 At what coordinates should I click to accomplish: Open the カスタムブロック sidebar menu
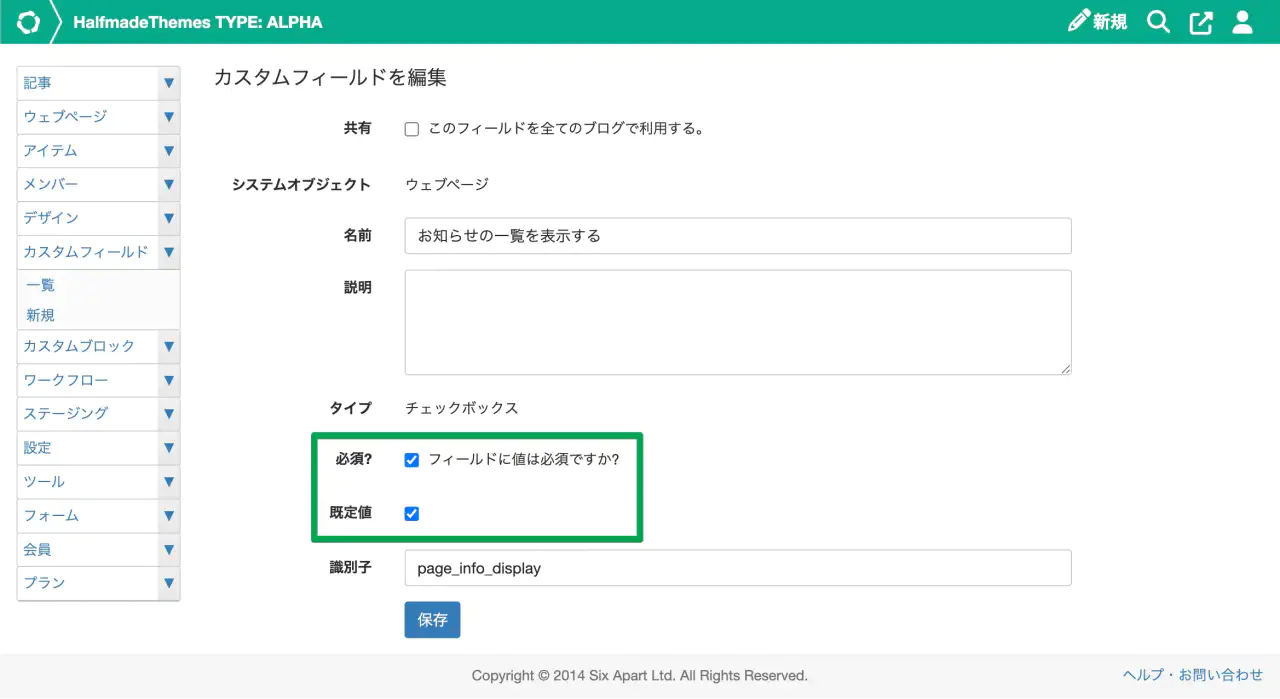coord(79,346)
